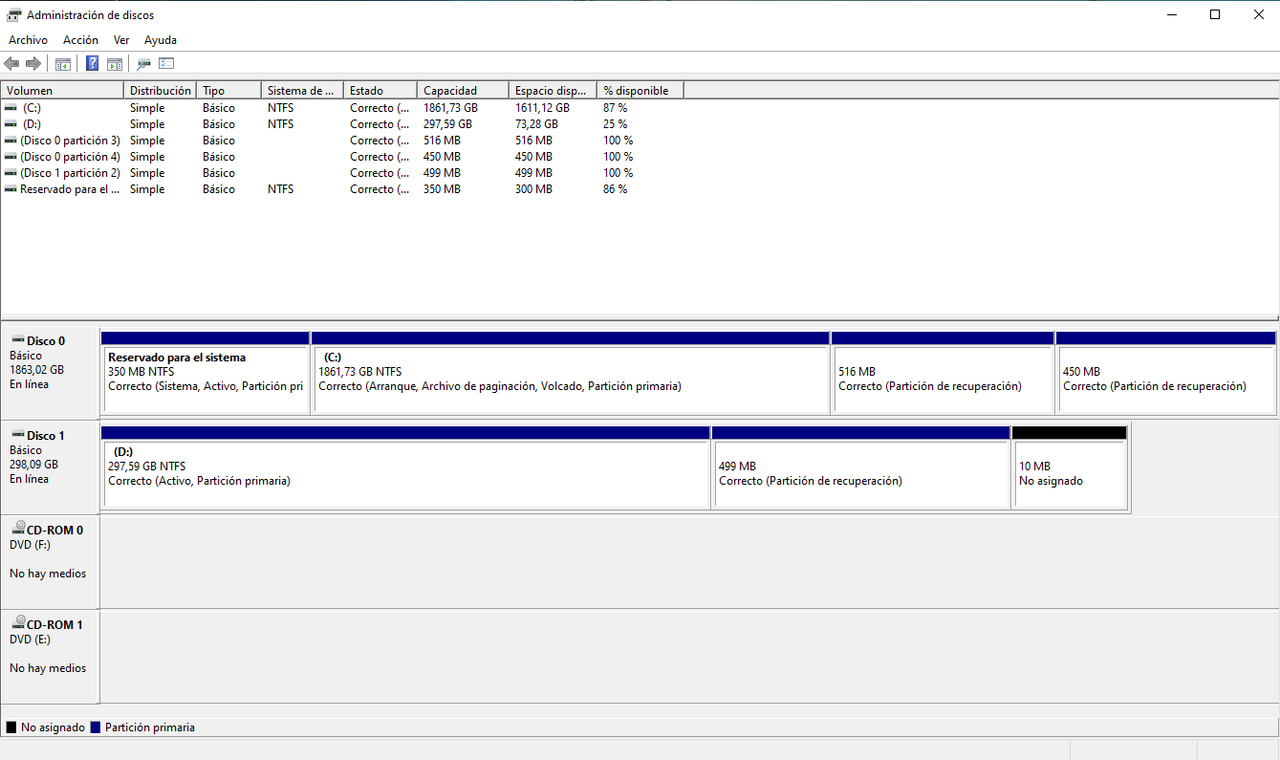
Task: Toggle the action pane toolbar icon
Action: click(114, 63)
